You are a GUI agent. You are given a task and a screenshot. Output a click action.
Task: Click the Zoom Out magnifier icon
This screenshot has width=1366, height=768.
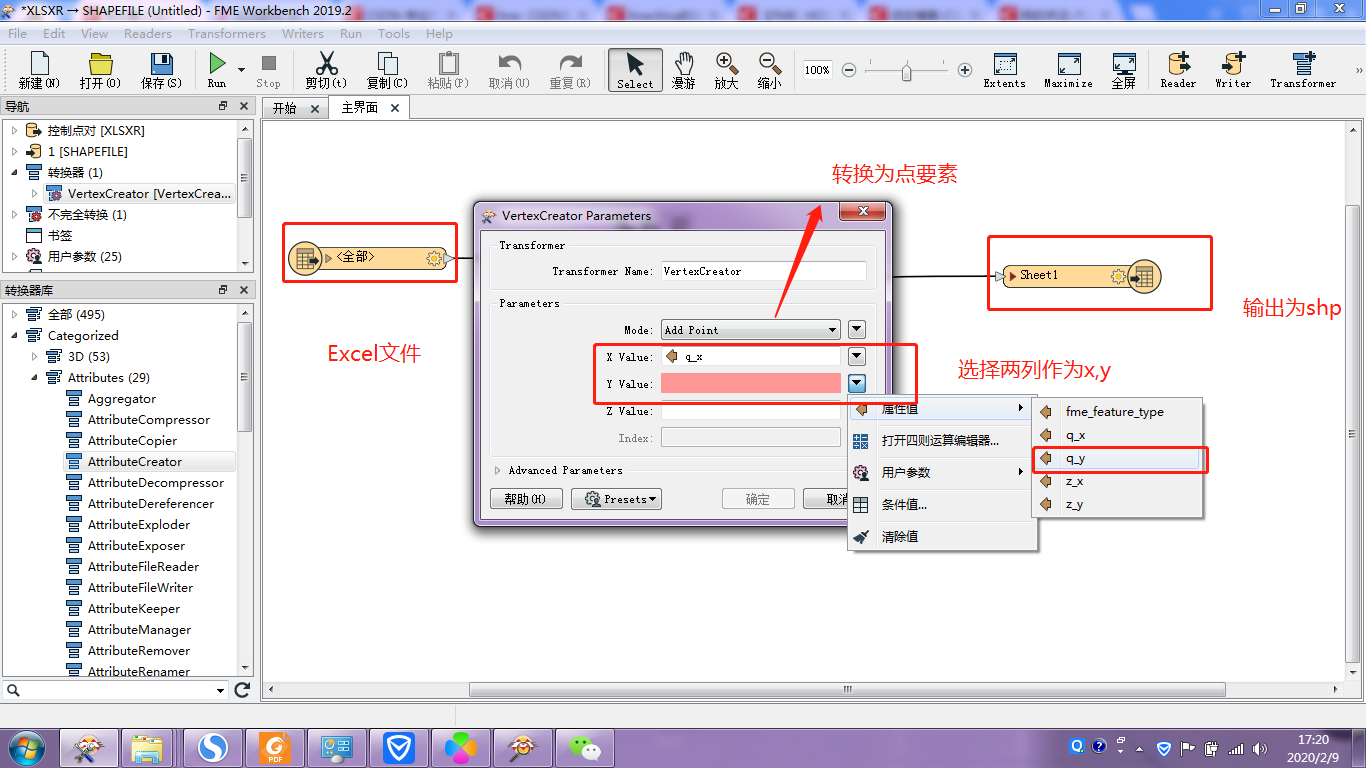769,64
